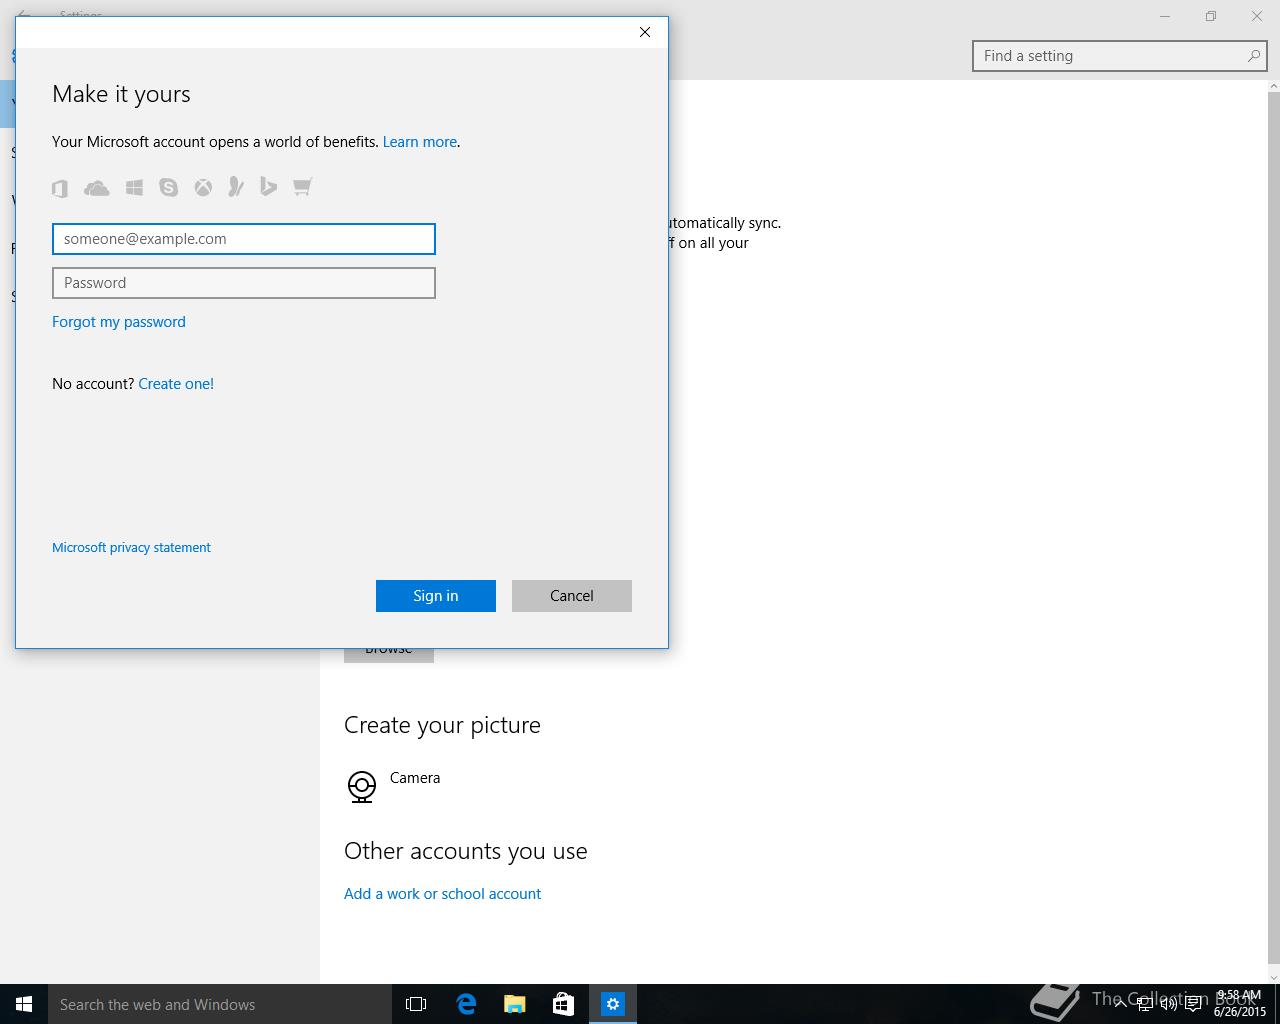Open File Explorer from the taskbar
Viewport: 1280px width, 1024px height.
(x=514, y=1004)
